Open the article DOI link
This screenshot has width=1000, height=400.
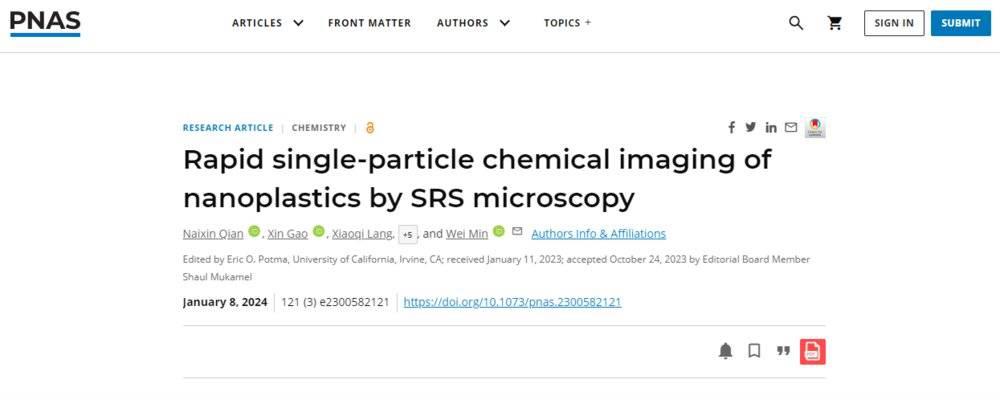pyautogui.click(x=511, y=302)
